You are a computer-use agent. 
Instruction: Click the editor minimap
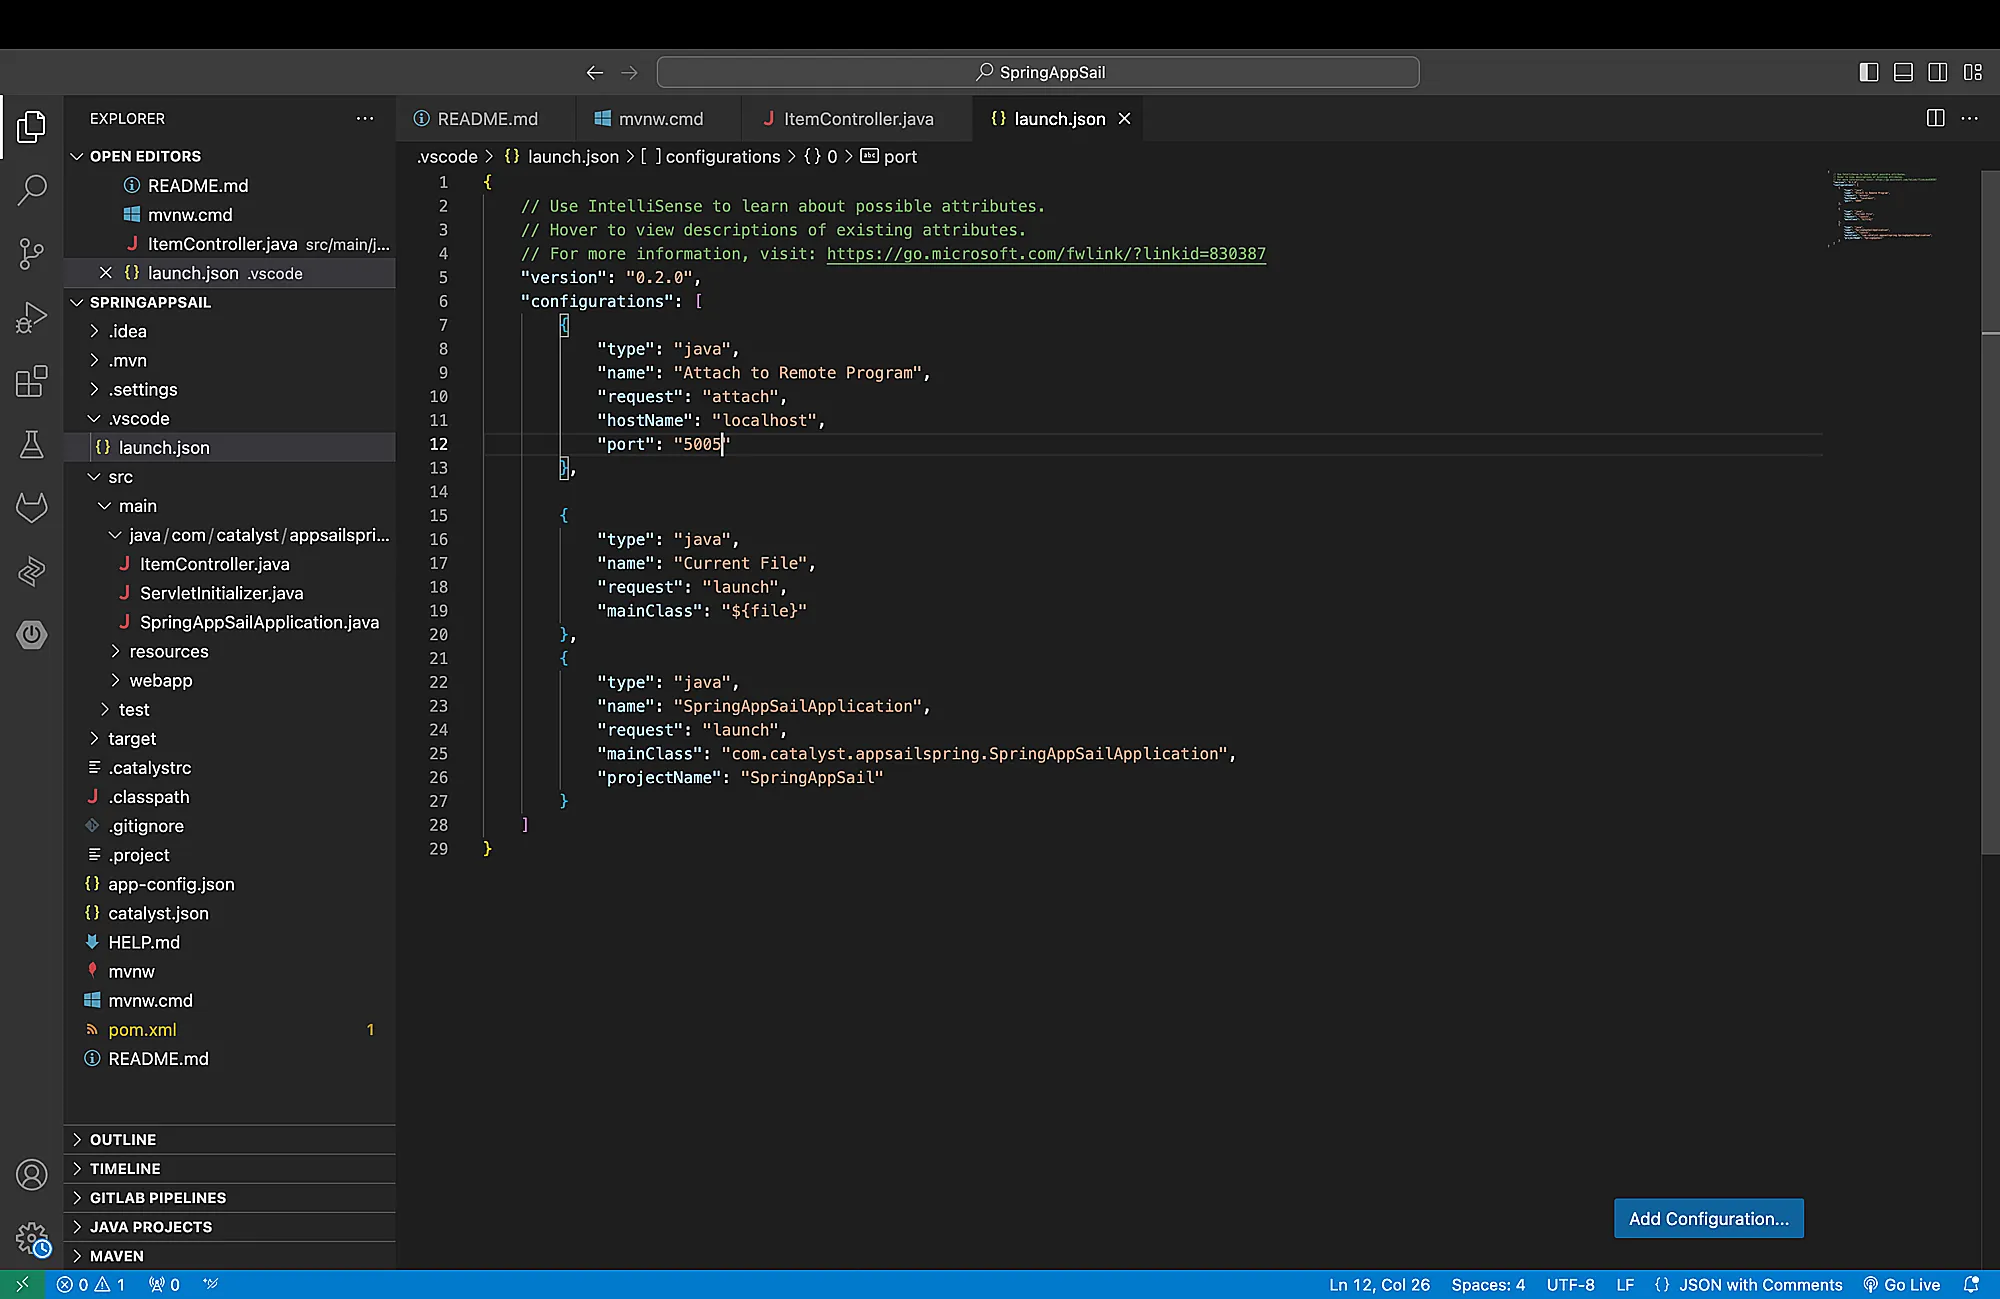click(x=1885, y=208)
